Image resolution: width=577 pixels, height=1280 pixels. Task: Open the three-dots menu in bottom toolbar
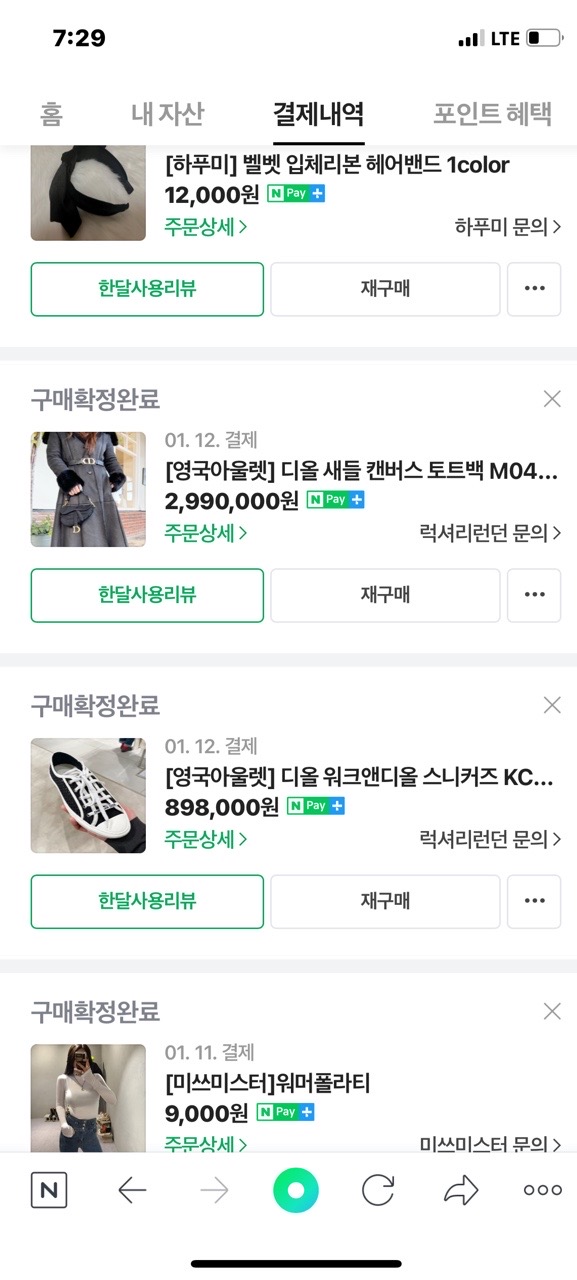(541, 1190)
